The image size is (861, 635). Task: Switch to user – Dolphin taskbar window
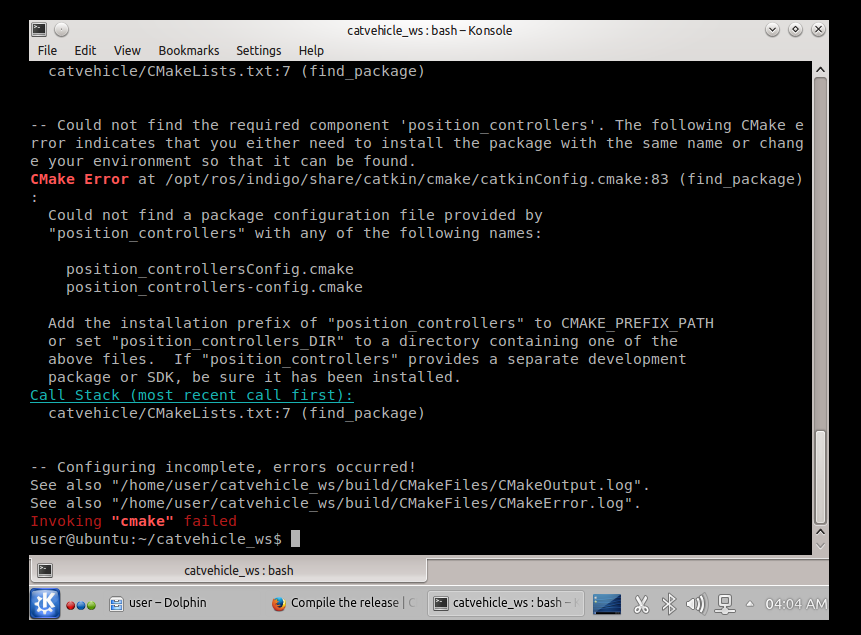coord(158,603)
